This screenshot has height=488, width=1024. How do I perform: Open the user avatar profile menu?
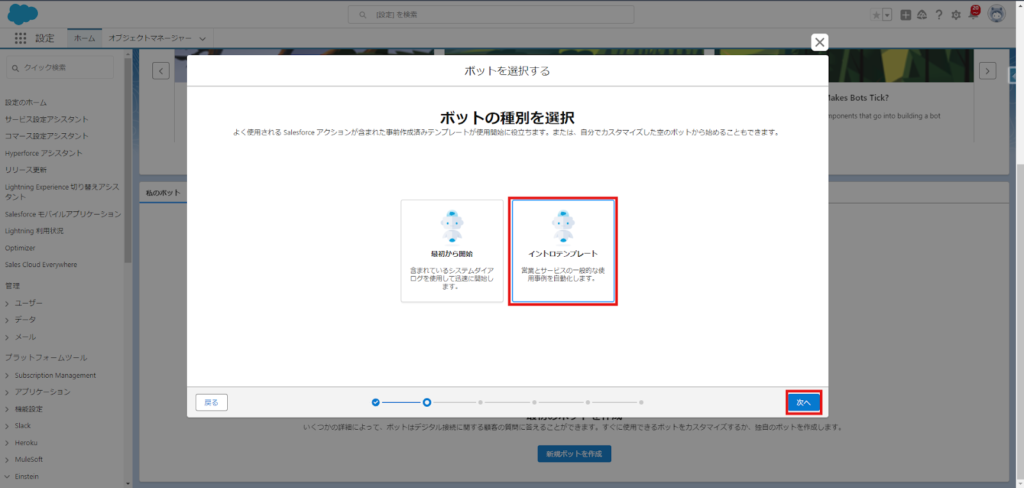pyautogui.click(x=997, y=14)
